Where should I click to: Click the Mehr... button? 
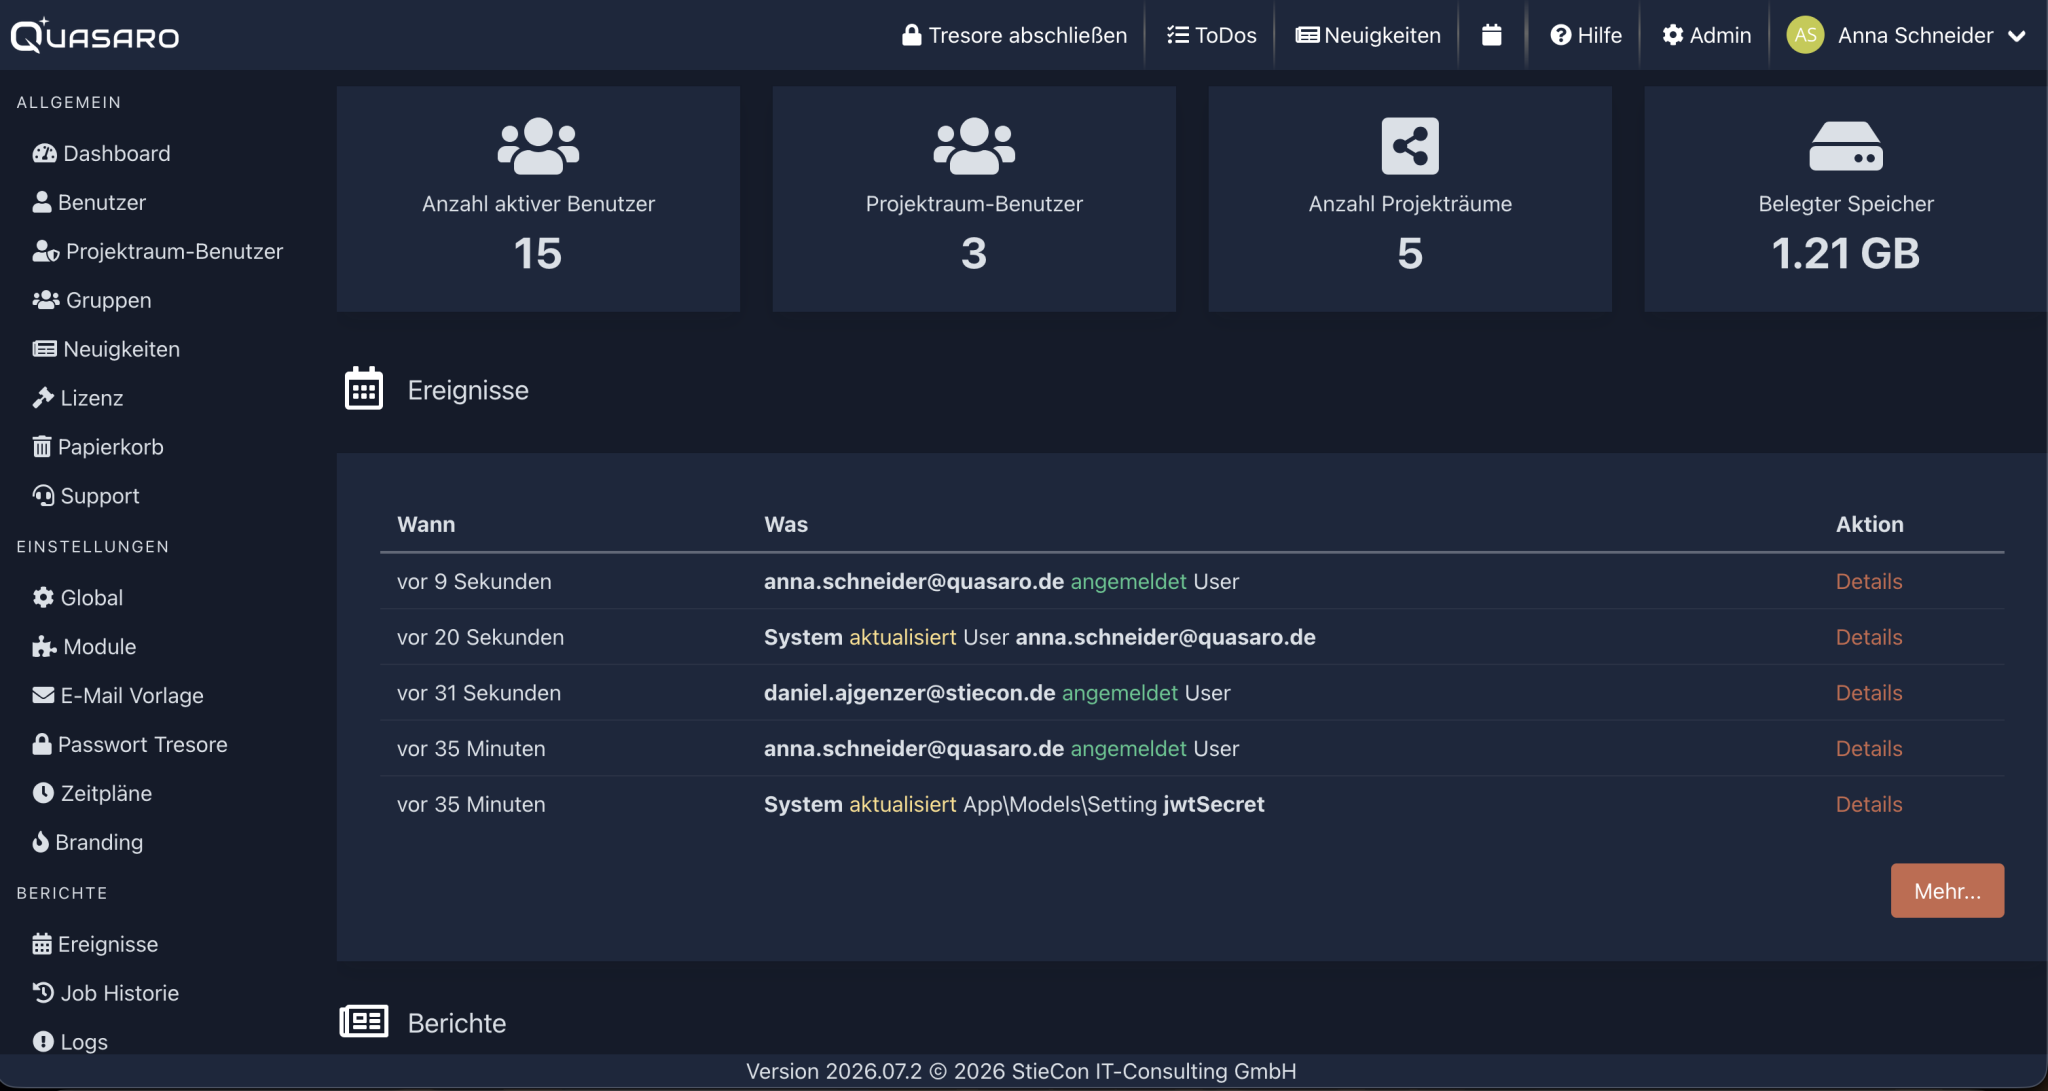point(1947,891)
